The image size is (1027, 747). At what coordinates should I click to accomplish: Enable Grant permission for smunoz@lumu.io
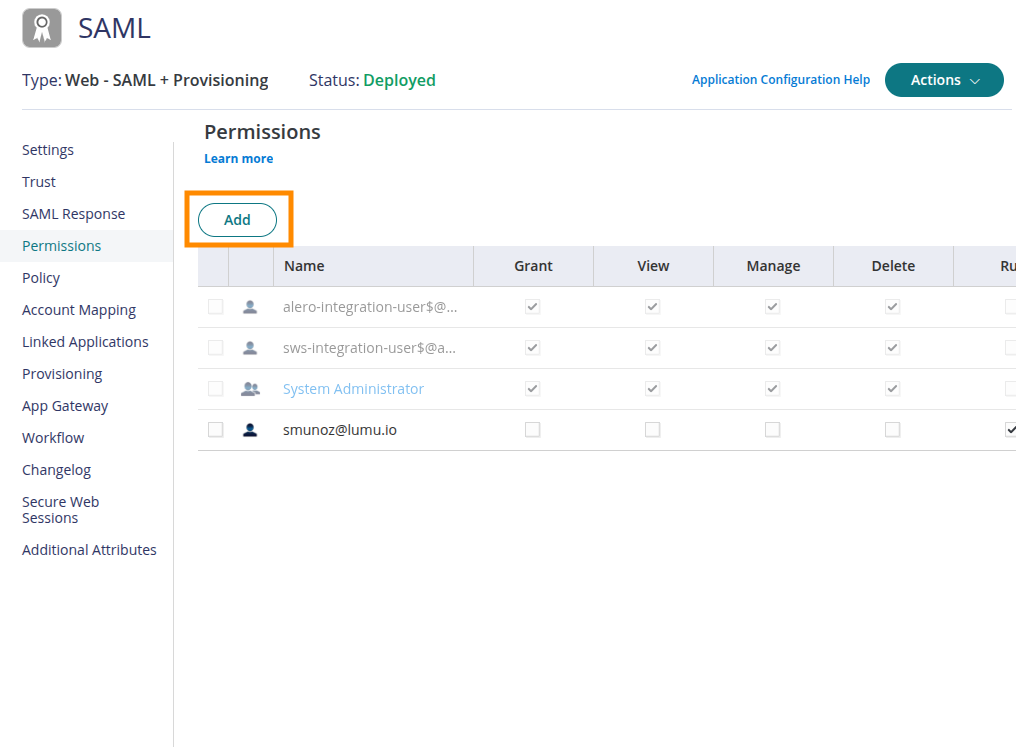(x=533, y=430)
